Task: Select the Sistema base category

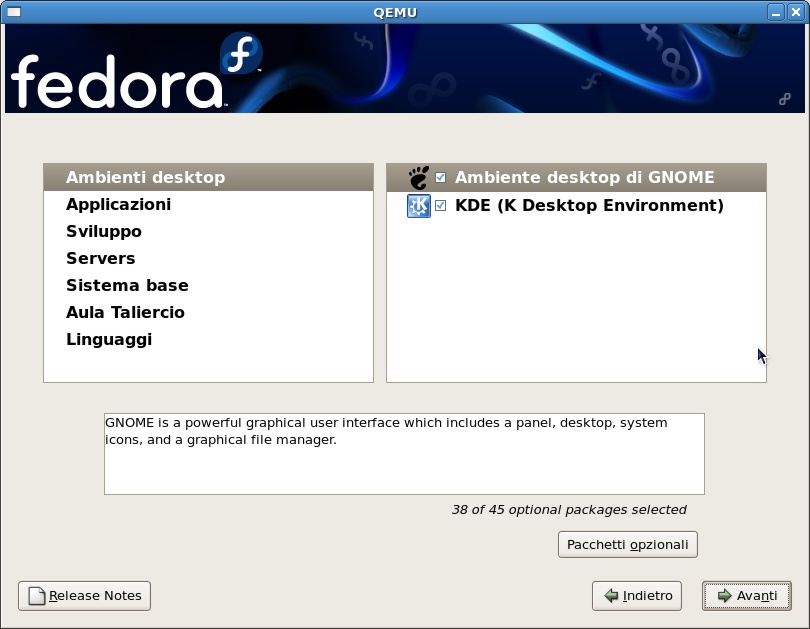Action: [208, 286]
